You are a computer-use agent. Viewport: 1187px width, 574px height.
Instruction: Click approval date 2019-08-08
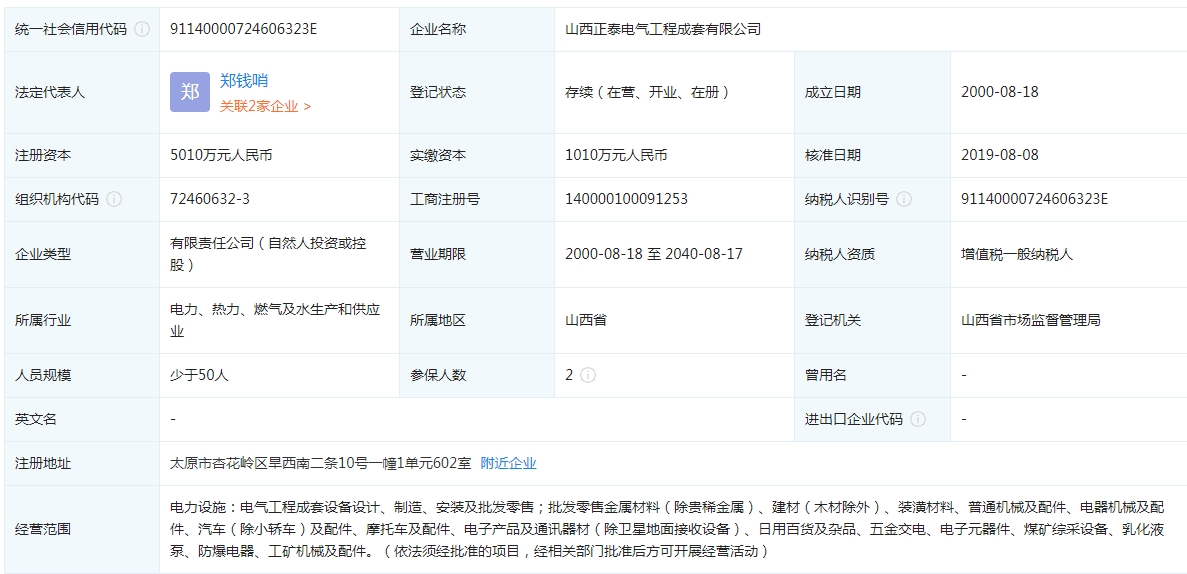(999, 155)
